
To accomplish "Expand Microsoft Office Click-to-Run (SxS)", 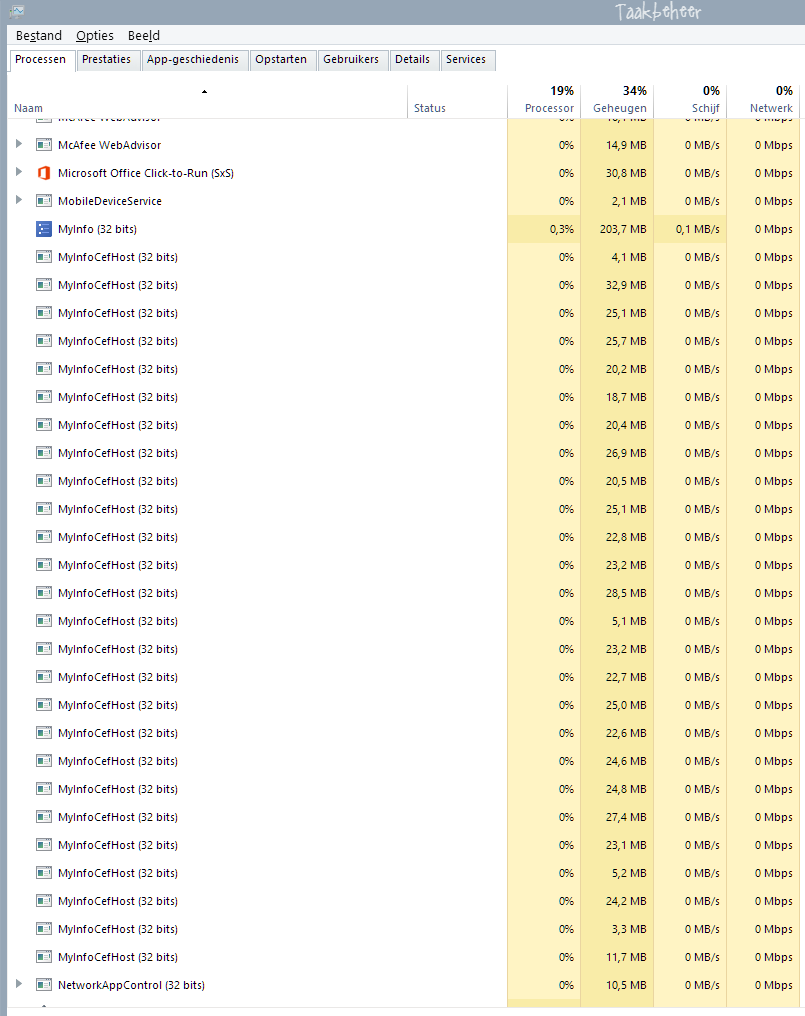I will pyautogui.click(x=18, y=172).
